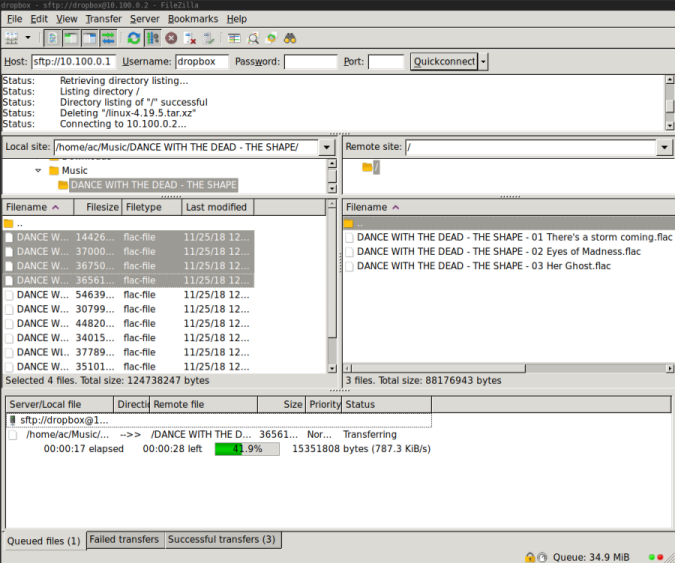Viewport: 675px width, 563px height.
Task: Sort remote files by Filename column
Action: click(508, 207)
